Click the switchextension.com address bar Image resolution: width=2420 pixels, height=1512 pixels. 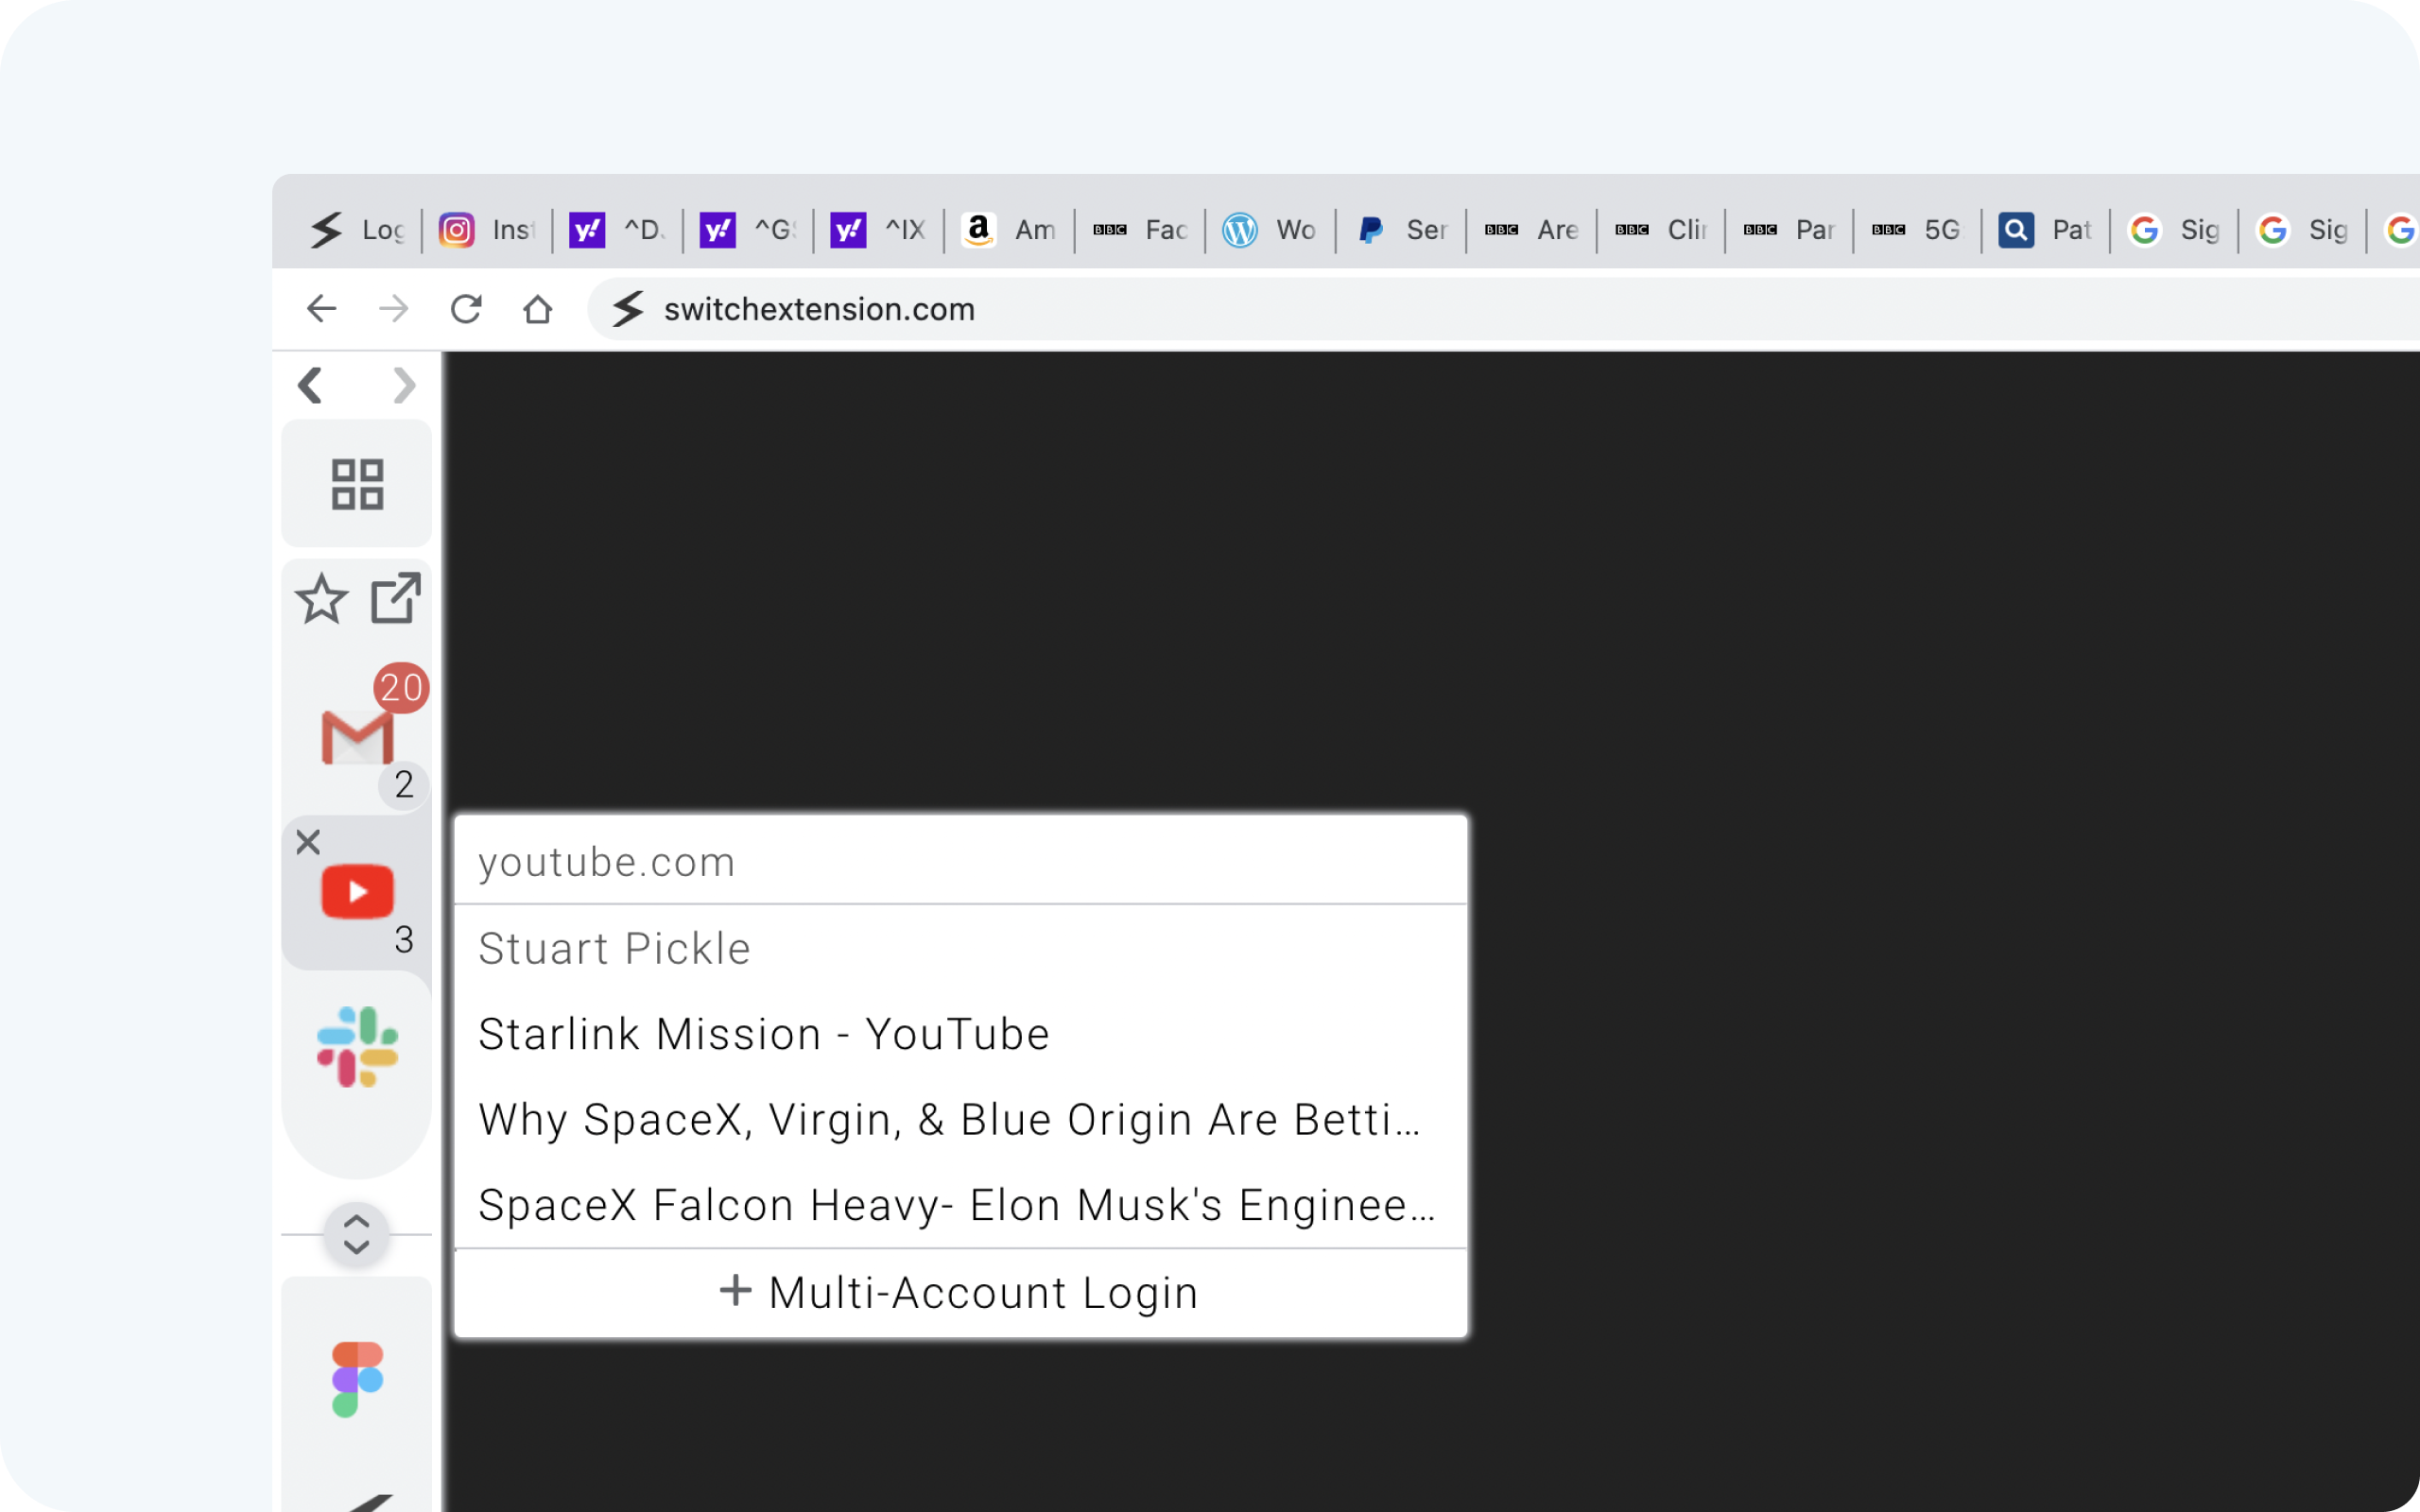point(818,309)
